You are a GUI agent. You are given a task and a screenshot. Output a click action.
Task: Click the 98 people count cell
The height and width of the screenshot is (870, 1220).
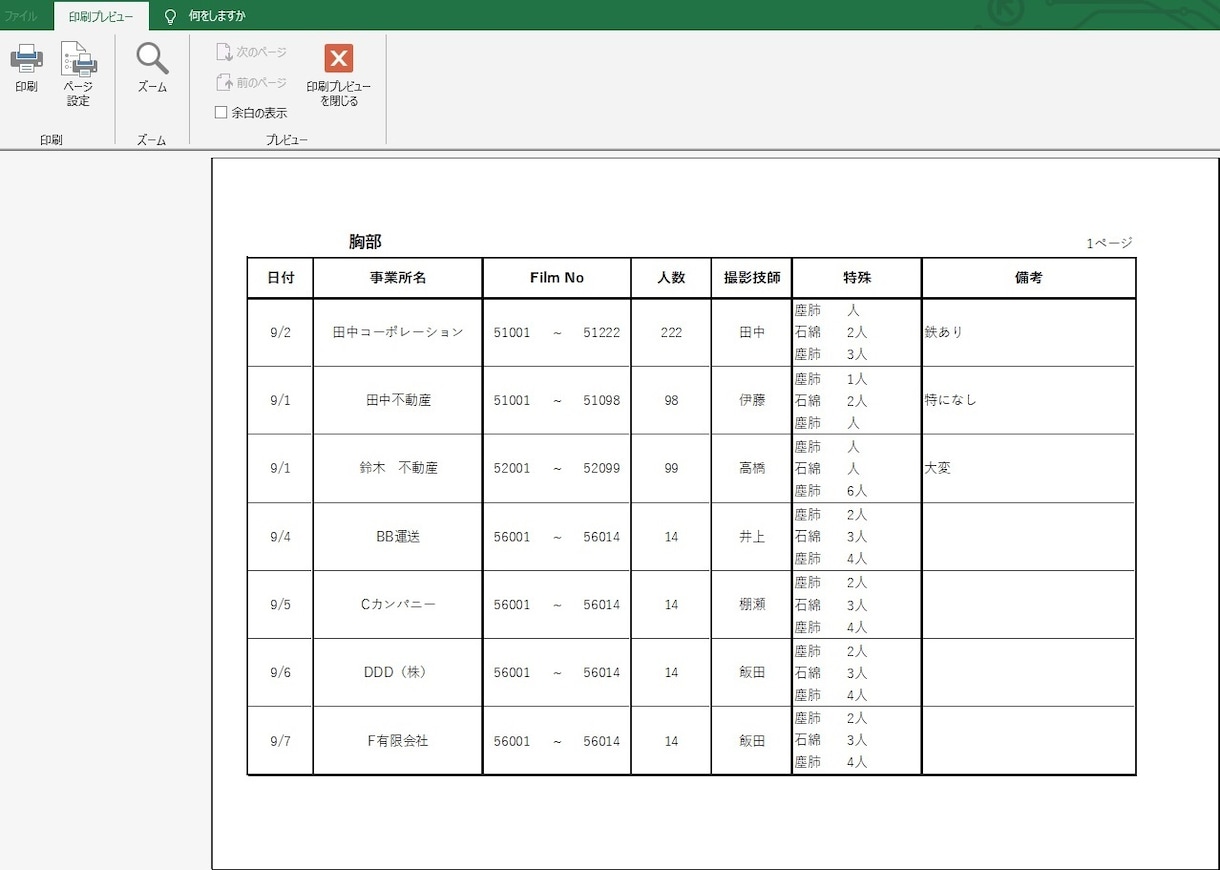[671, 400]
